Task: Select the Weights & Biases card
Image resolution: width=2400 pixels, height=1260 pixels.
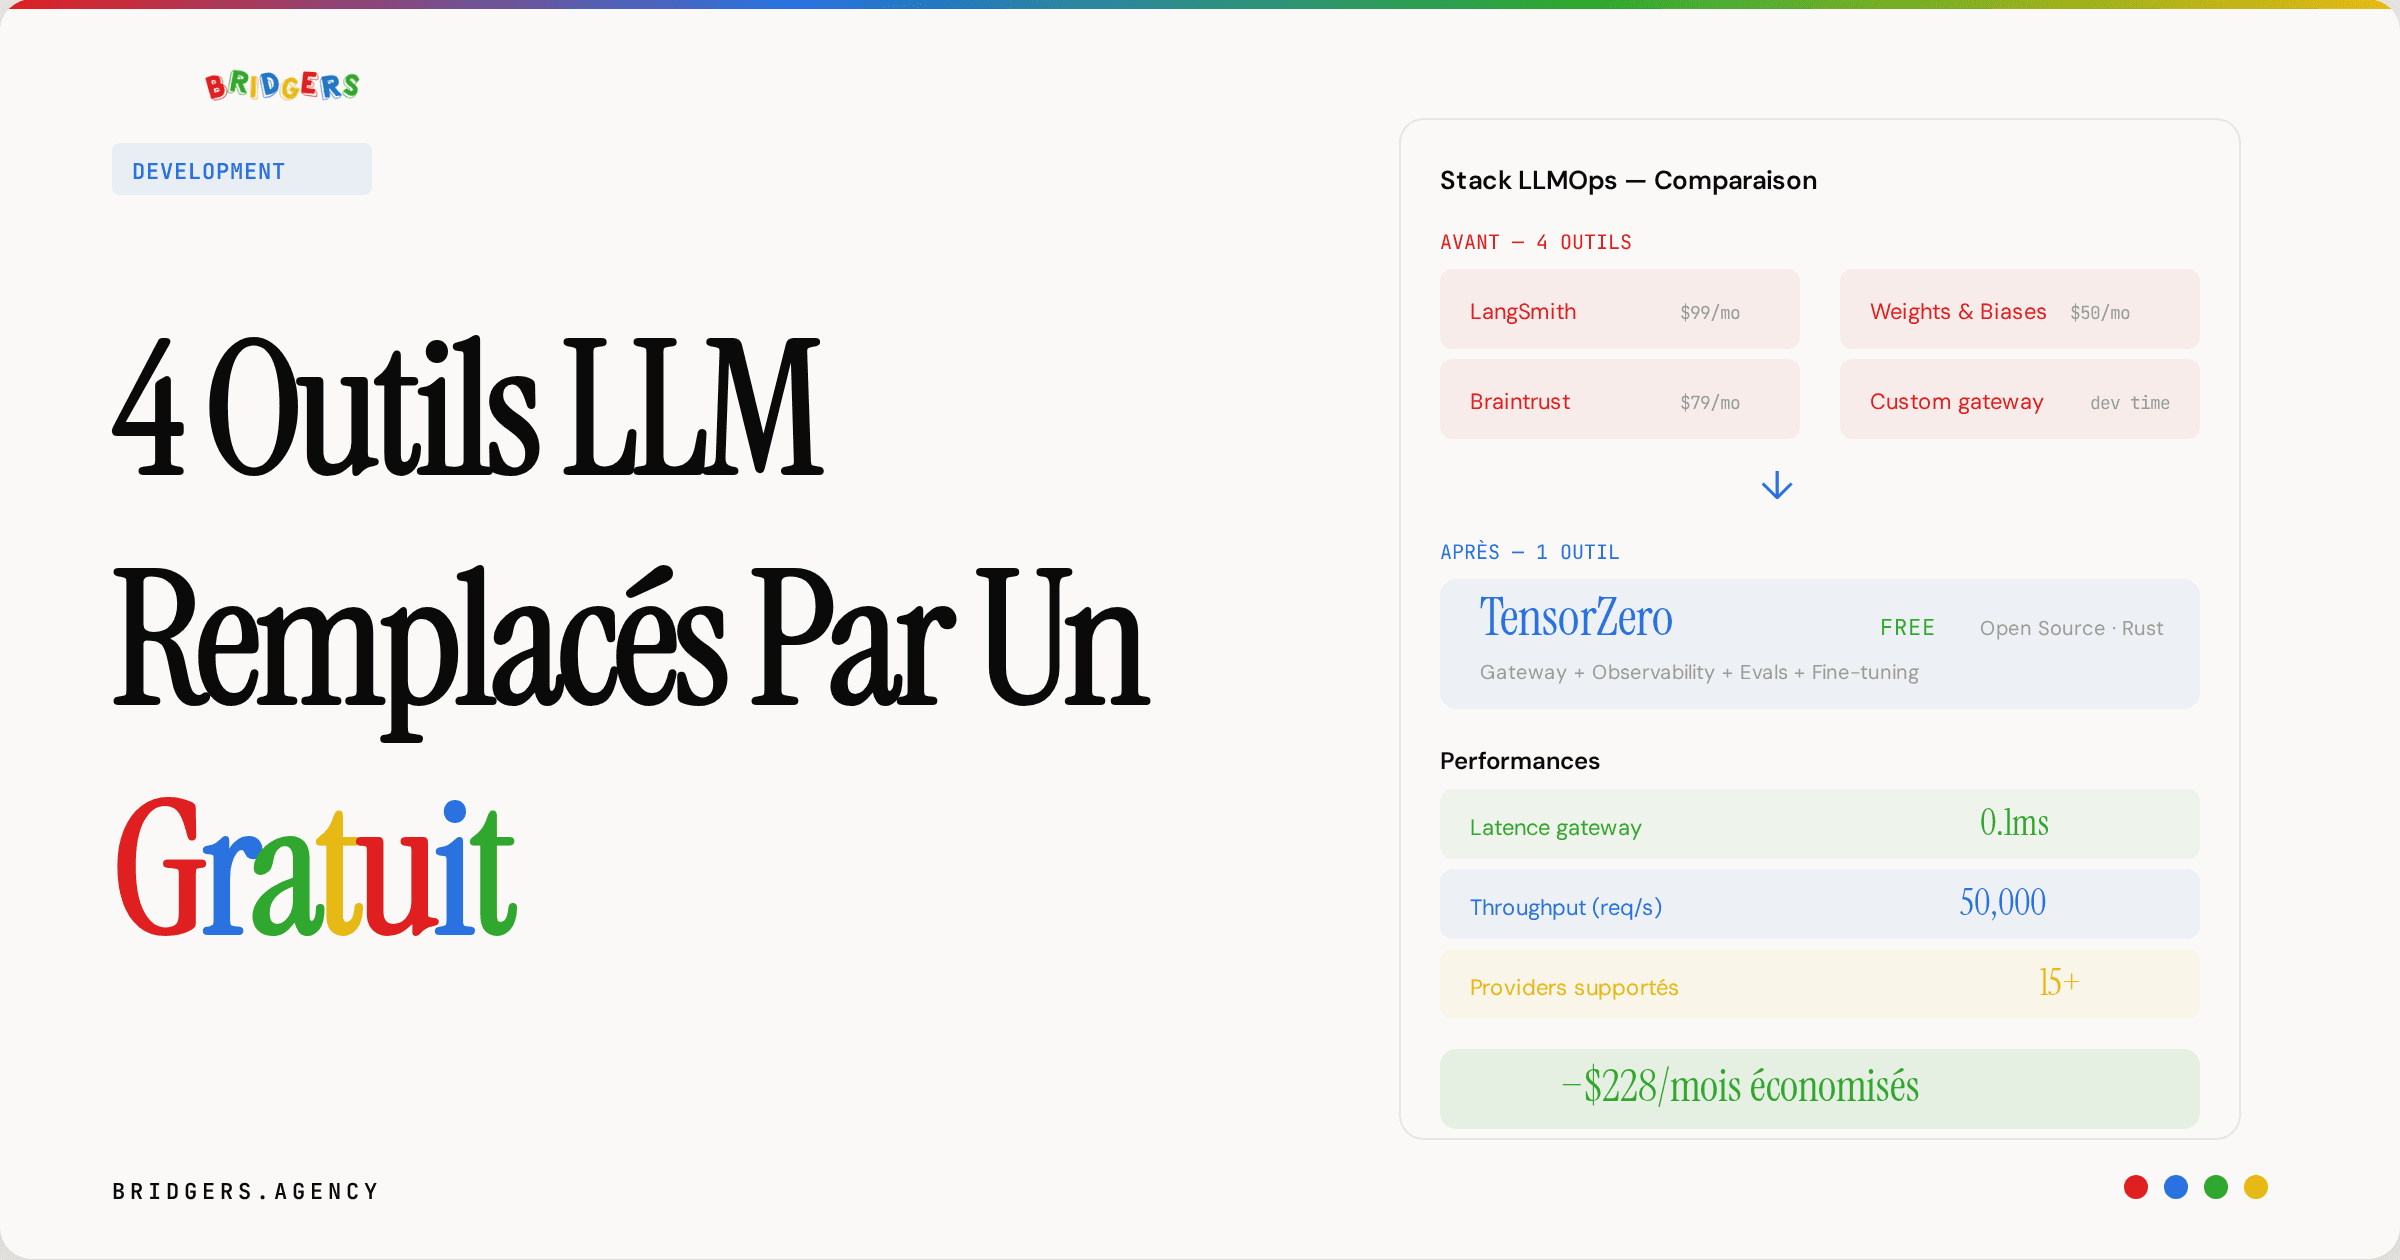Action: (x=2018, y=309)
